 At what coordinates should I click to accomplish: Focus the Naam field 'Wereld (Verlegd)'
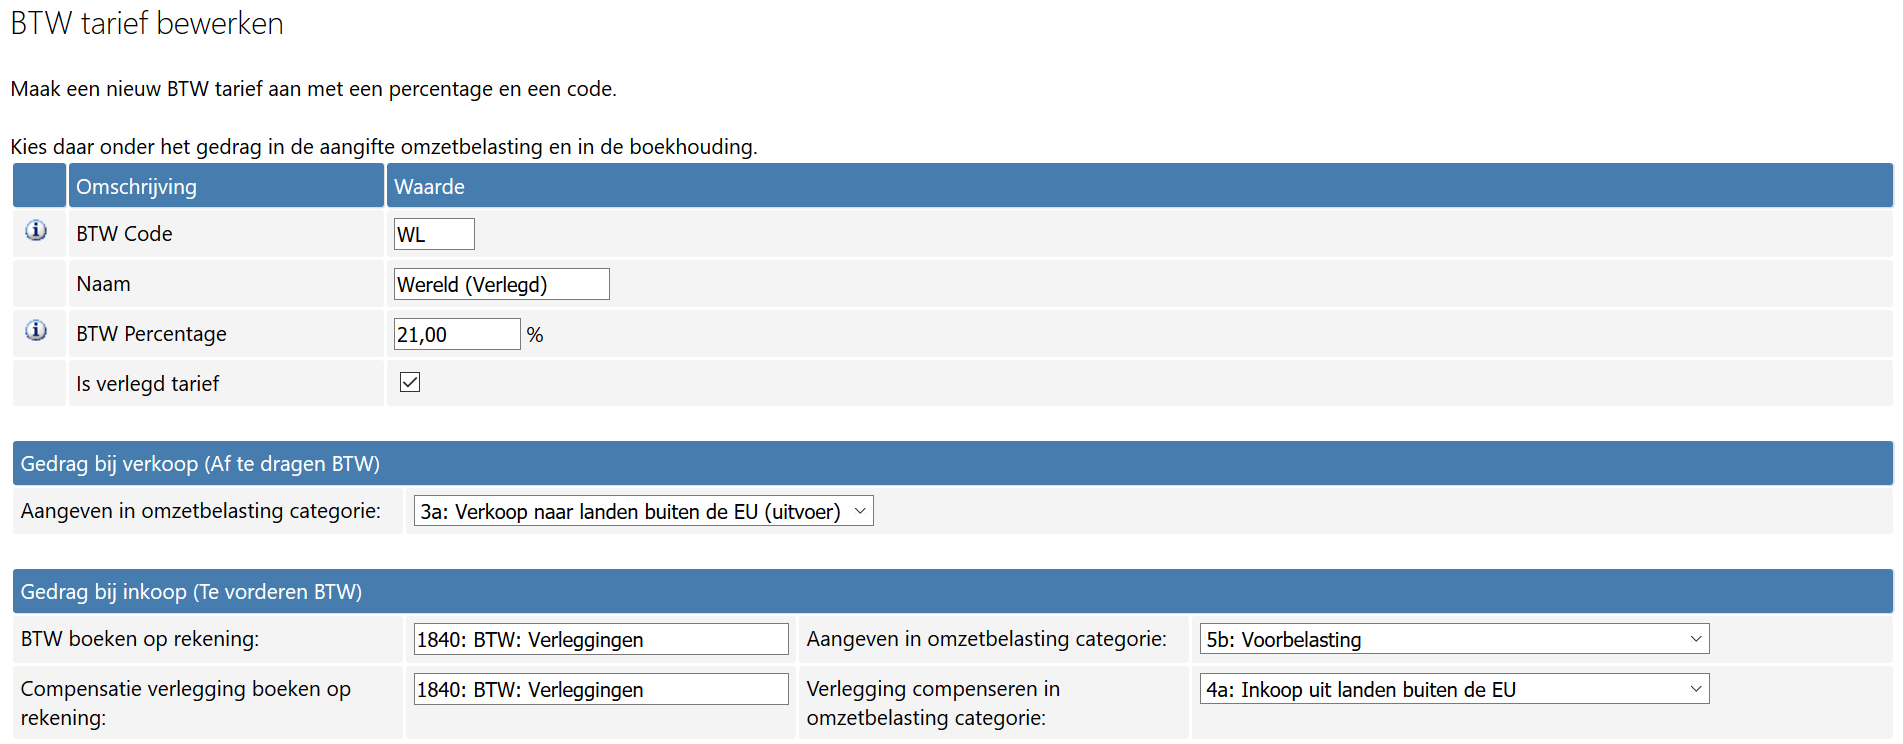pyautogui.click(x=501, y=284)
